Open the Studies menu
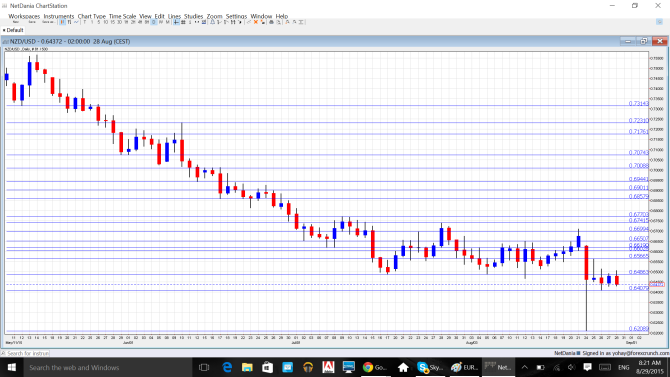The width and height of the screenshot is (670, 377). pos(193,16)
